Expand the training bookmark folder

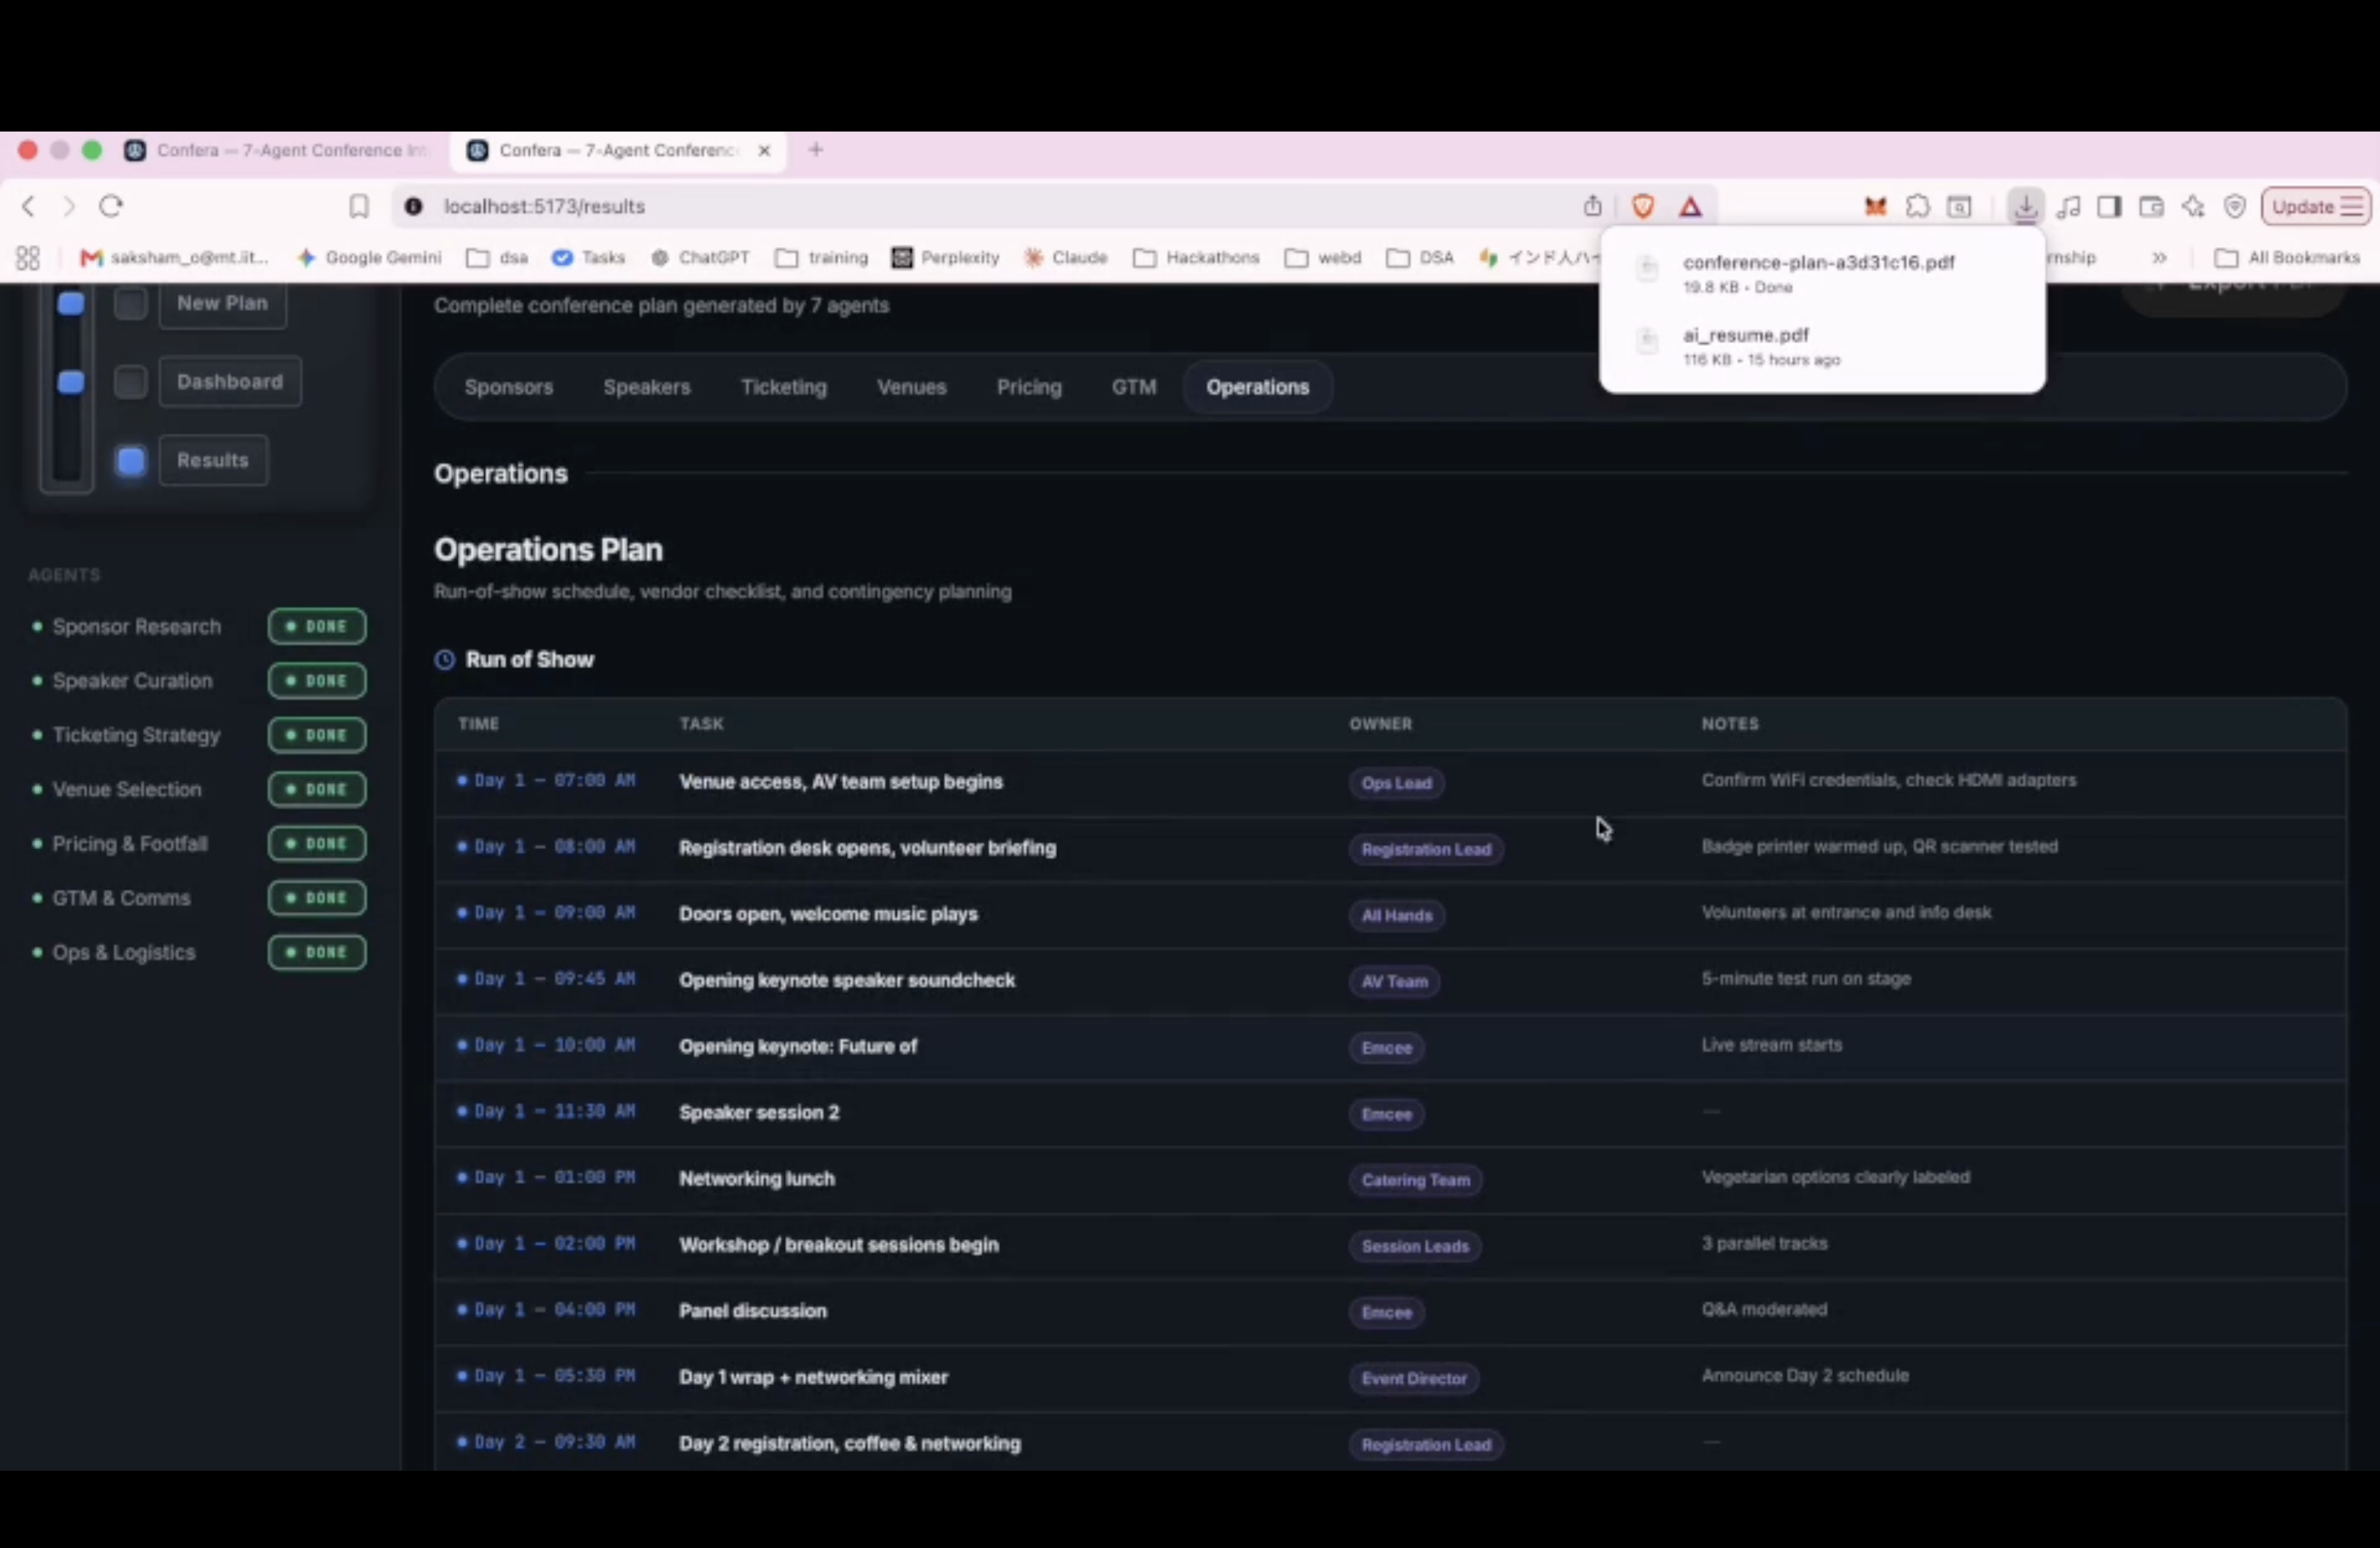822,258
